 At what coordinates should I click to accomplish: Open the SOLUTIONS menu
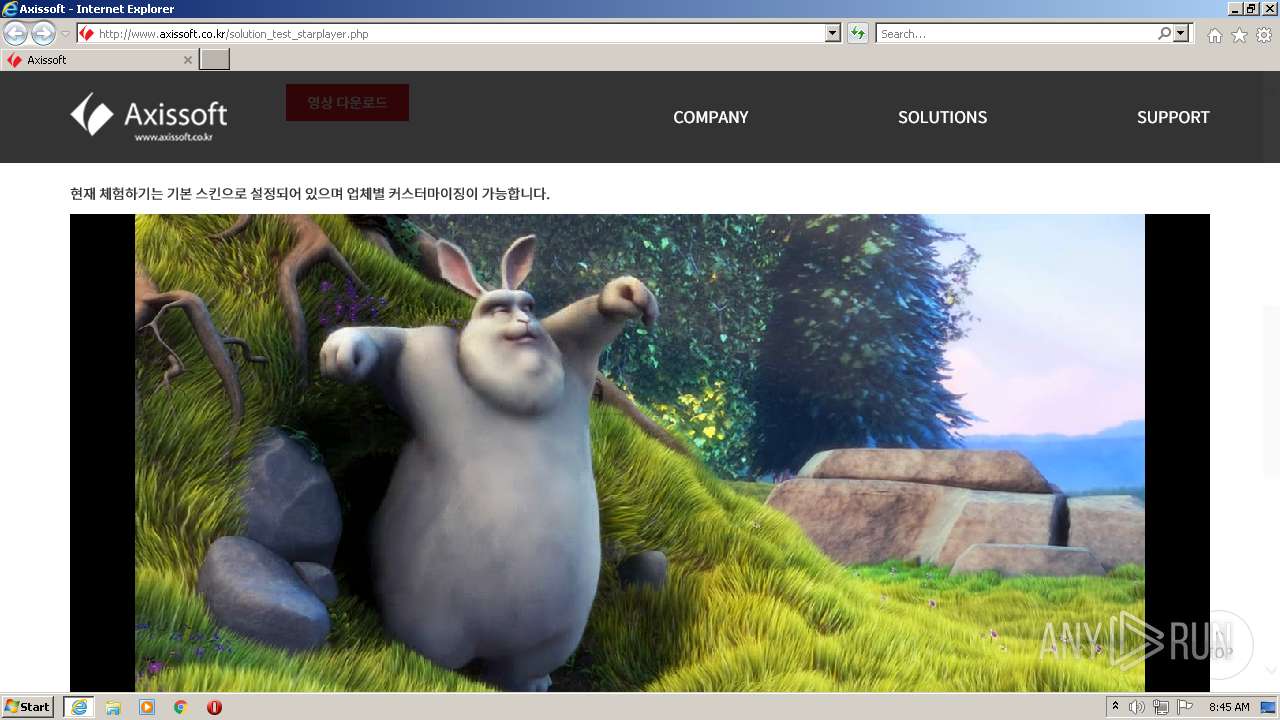942,117
